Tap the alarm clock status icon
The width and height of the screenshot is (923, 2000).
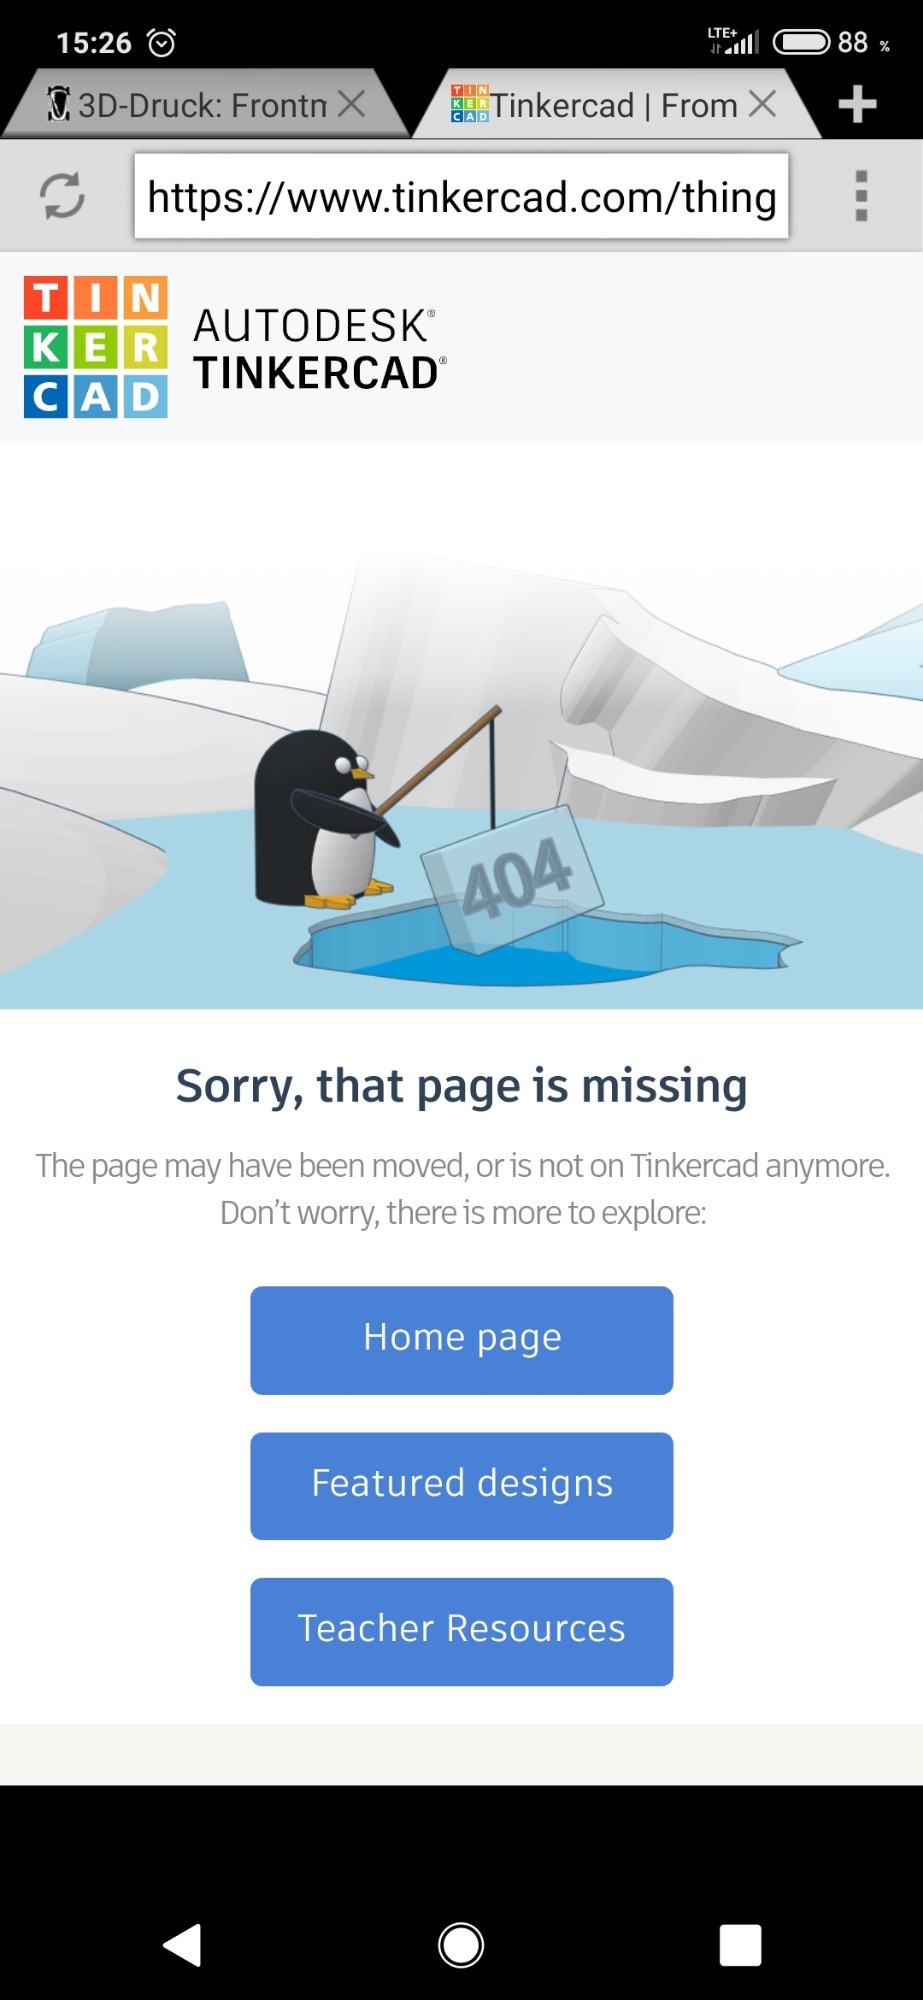click(x=161, y=42)
